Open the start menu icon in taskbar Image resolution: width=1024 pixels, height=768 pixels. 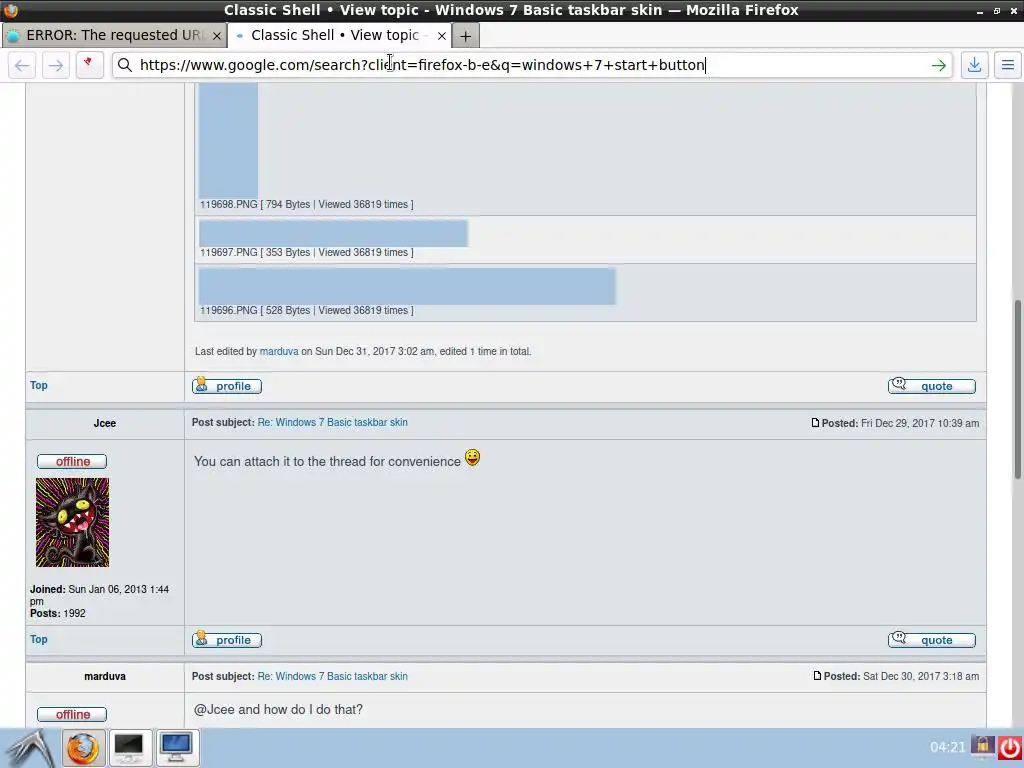pos(30,748)
